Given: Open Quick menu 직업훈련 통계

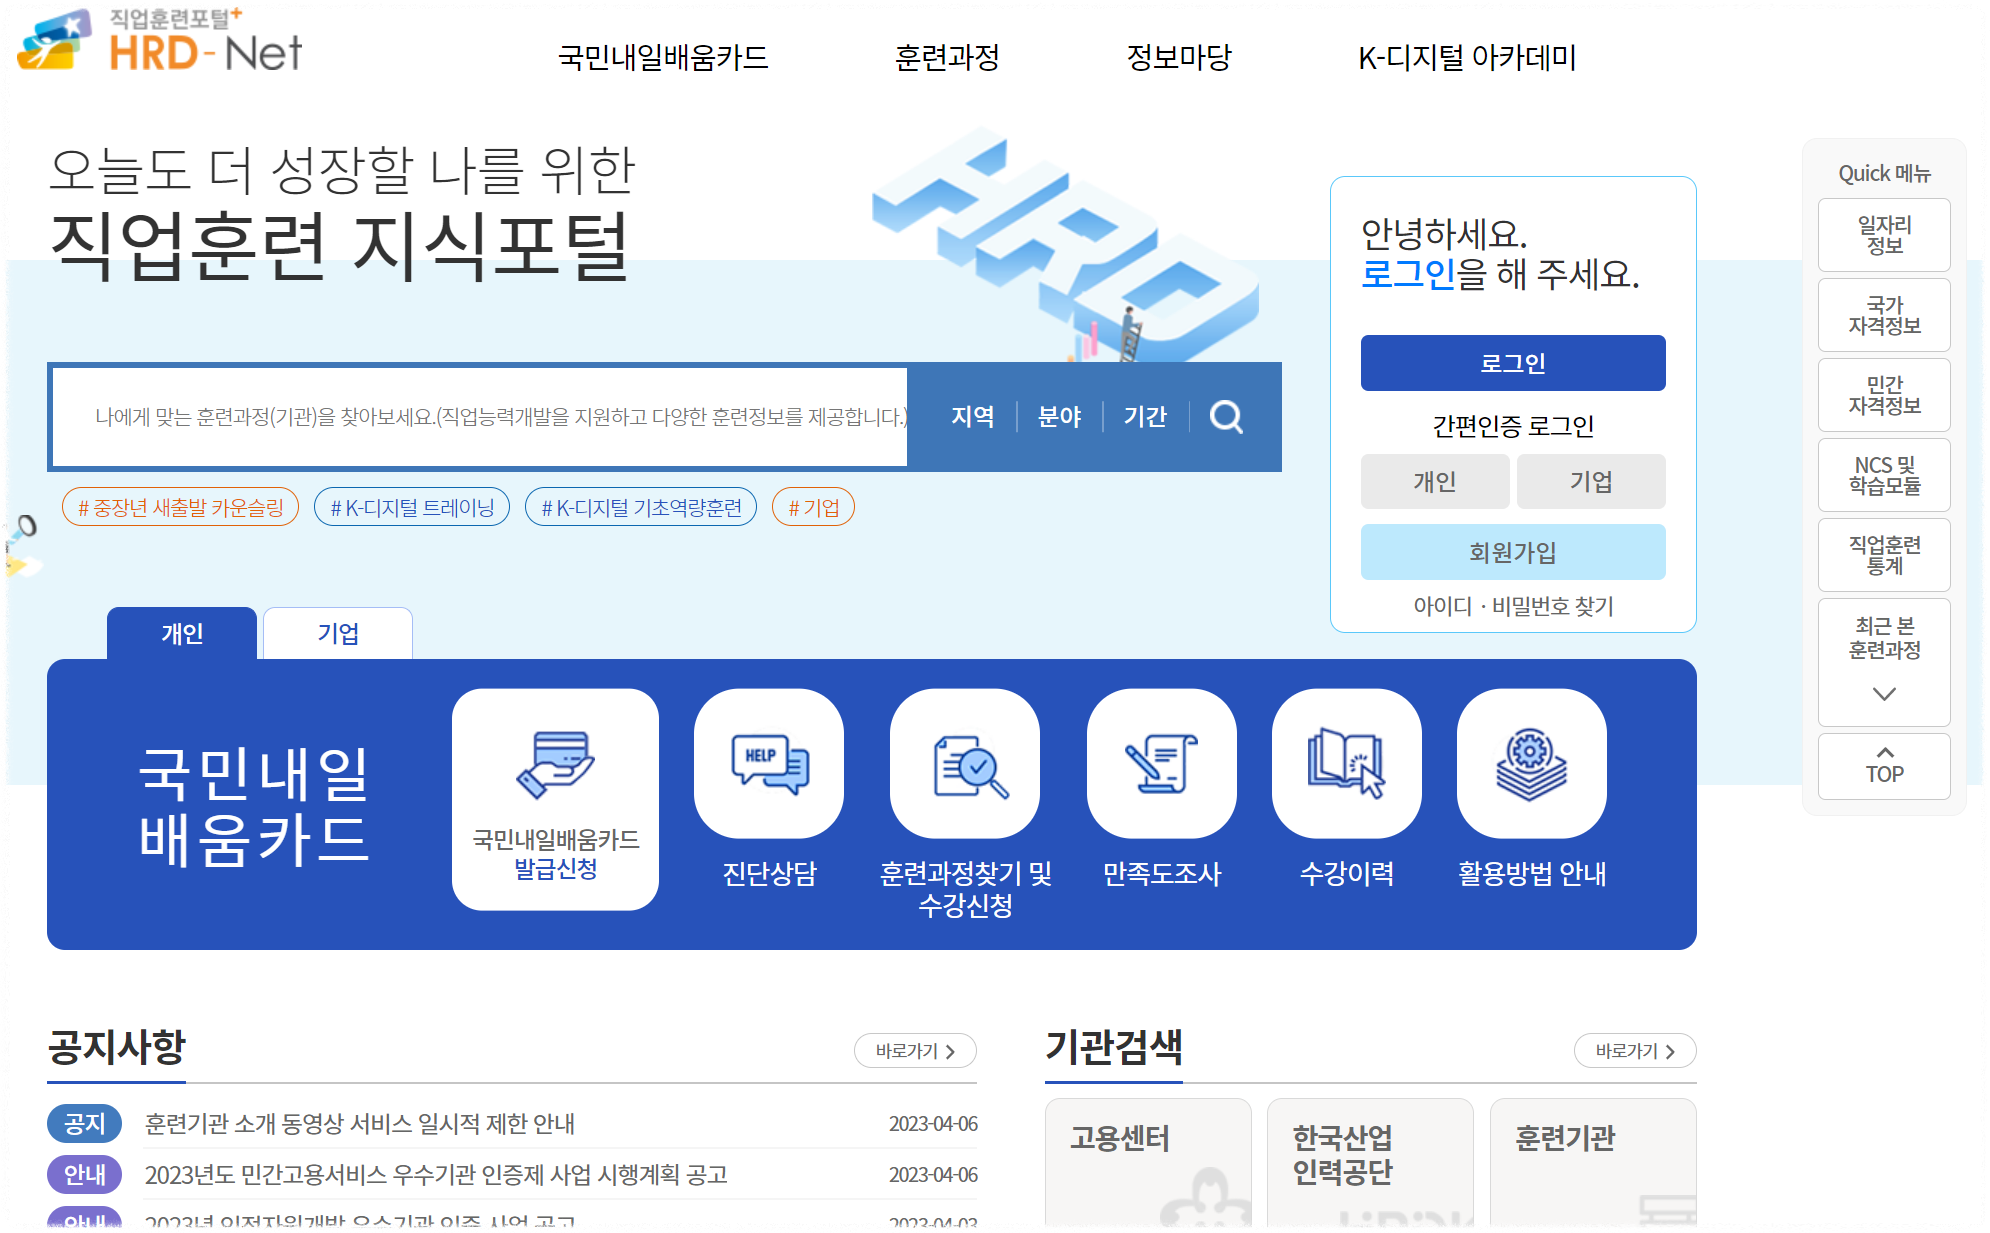Looking at the screenshot, I should [x=1884, y=555].
